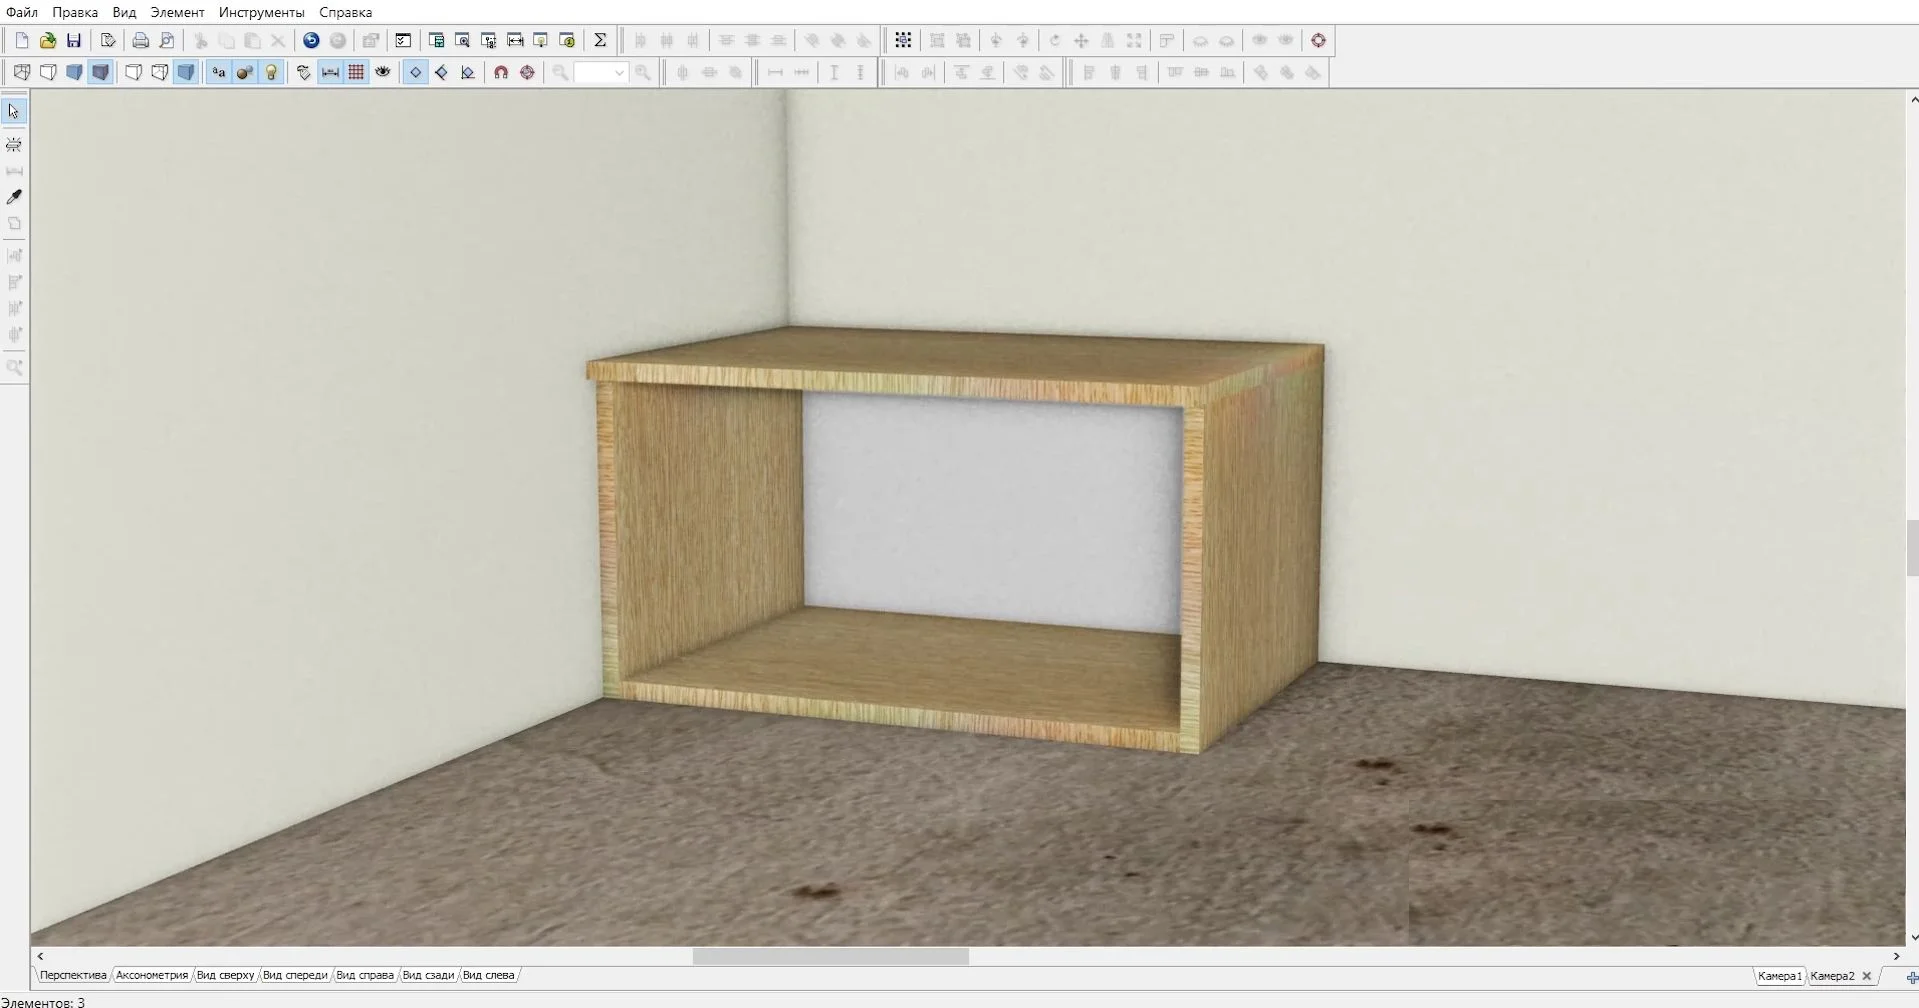This screenshot has height=1008, width=1919.
Task: Open the Файл menu
Action: point(22,12)
